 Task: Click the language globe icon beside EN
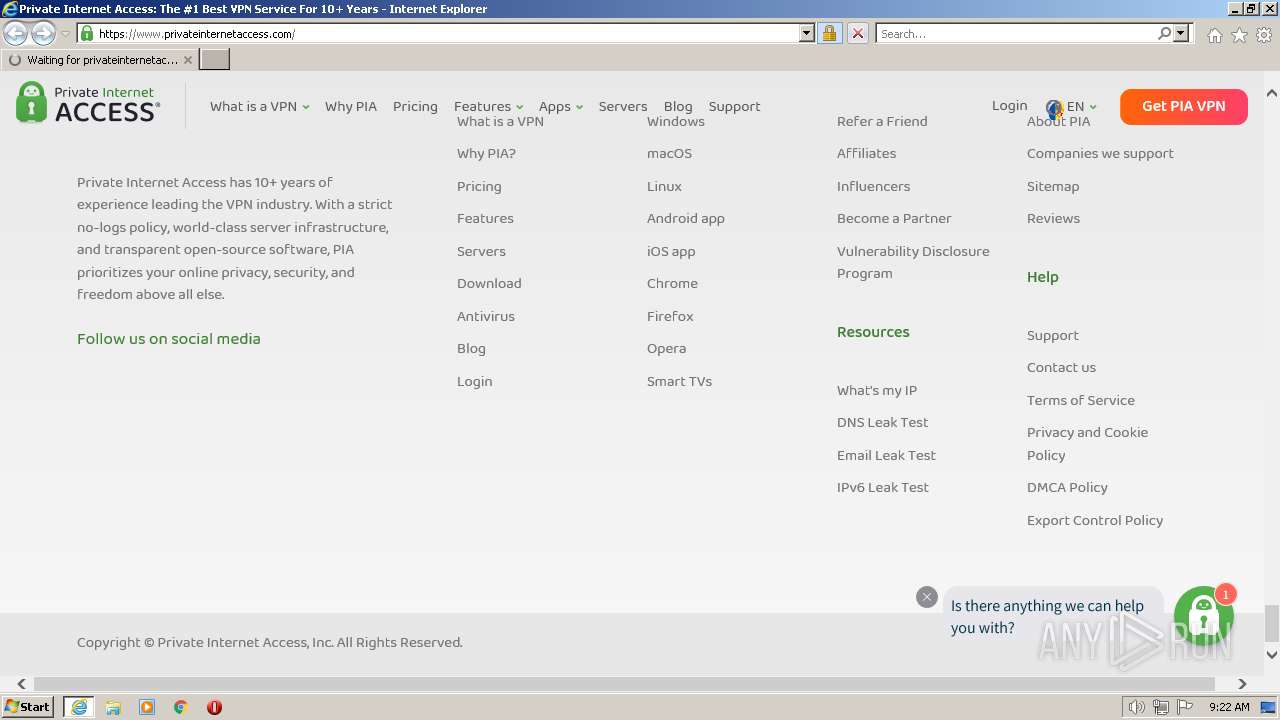(1054, 108)
